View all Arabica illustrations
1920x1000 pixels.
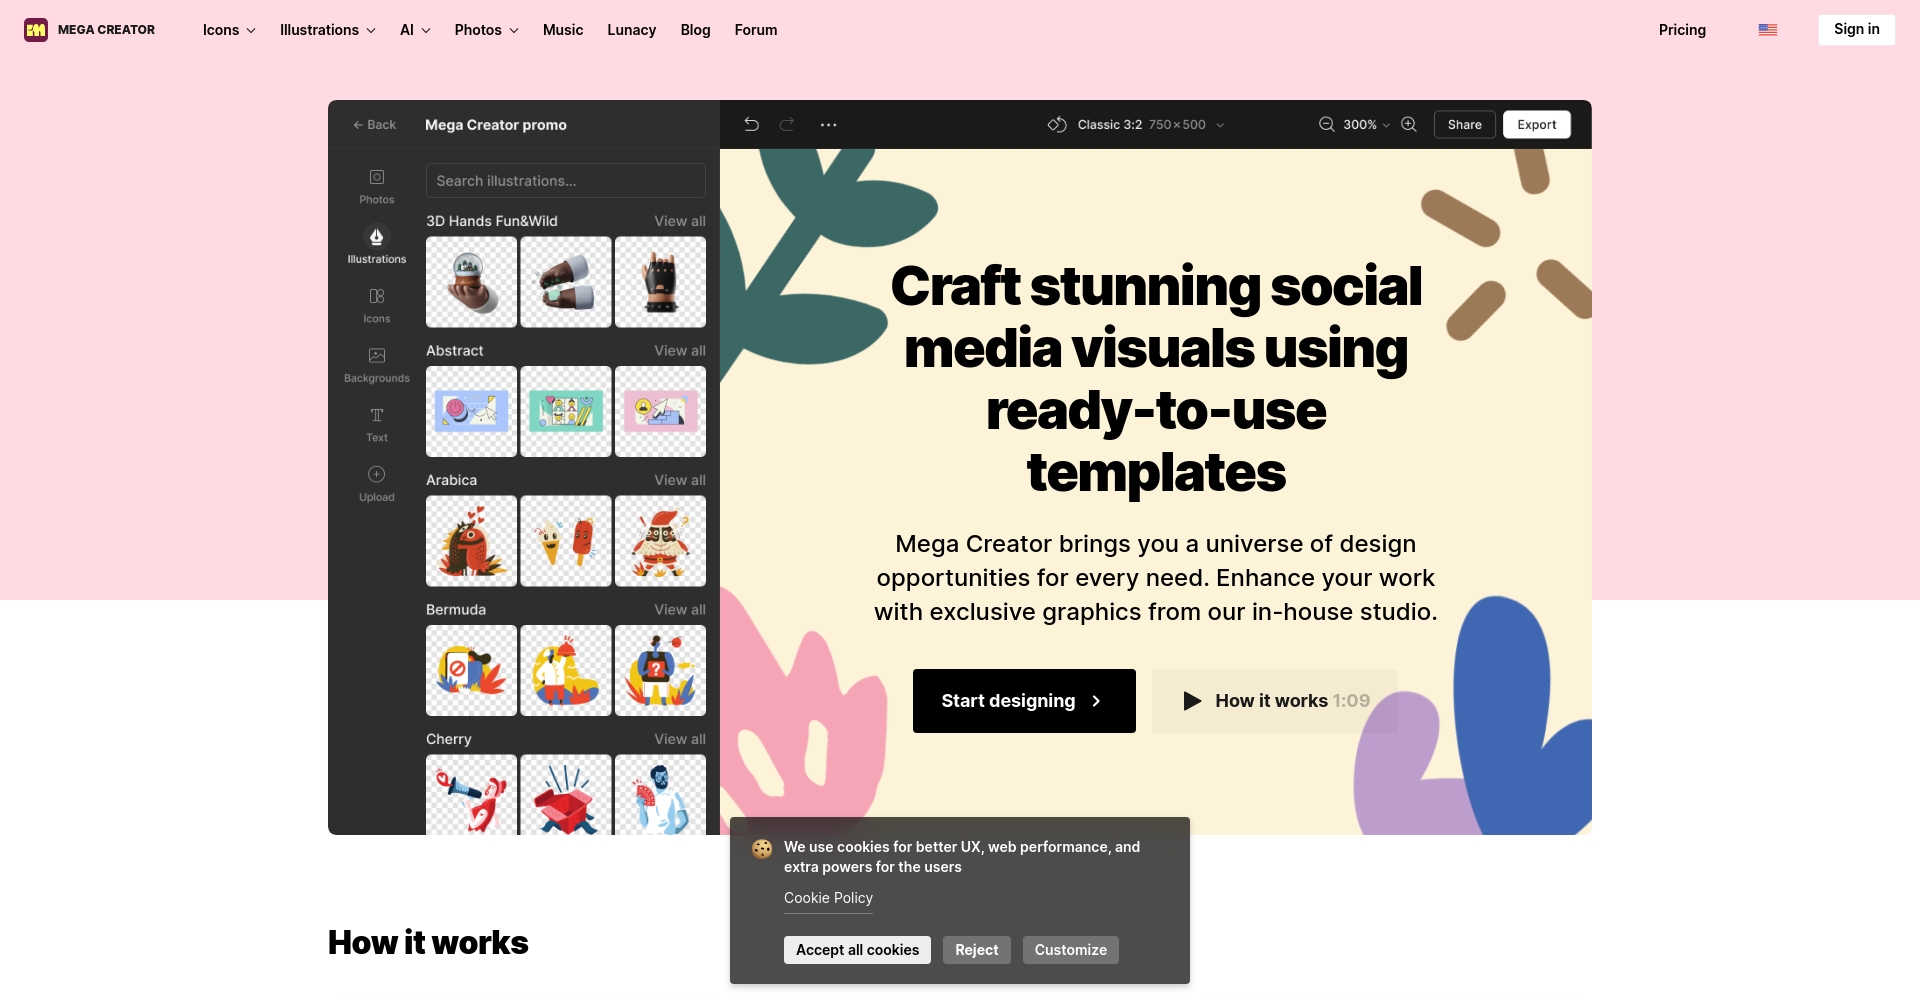coord(680,480)
